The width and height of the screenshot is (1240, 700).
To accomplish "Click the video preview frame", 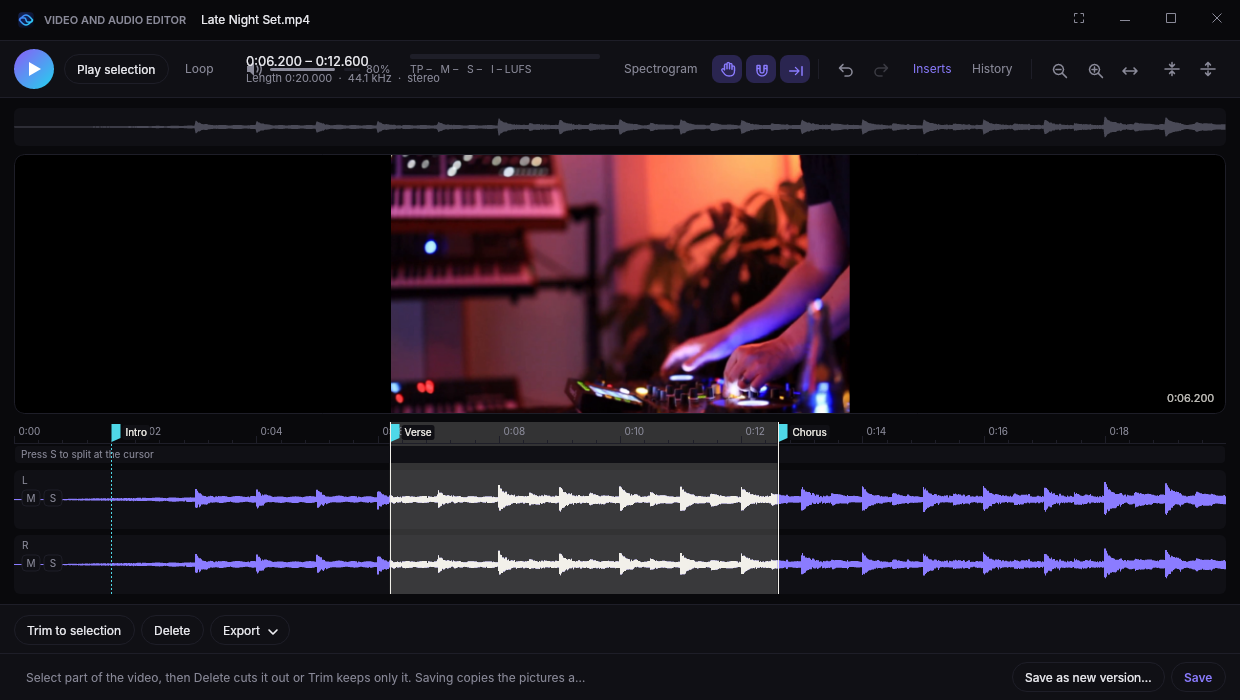I will pyautogui.click(x=620, y=284).
